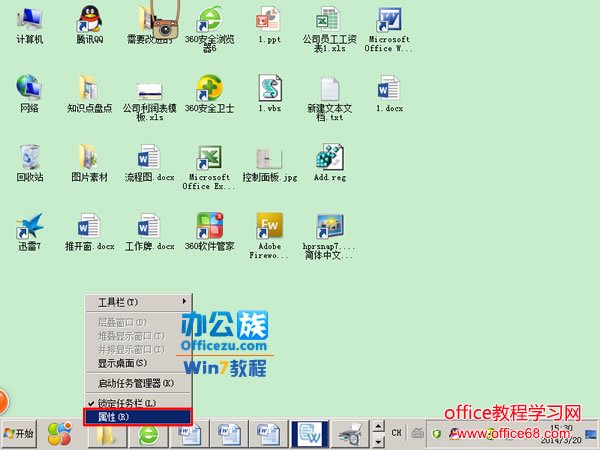The image size is (600, 450).
Task: Open the Microsoft Office Word shortcut
Action: [x=389, y=29]
